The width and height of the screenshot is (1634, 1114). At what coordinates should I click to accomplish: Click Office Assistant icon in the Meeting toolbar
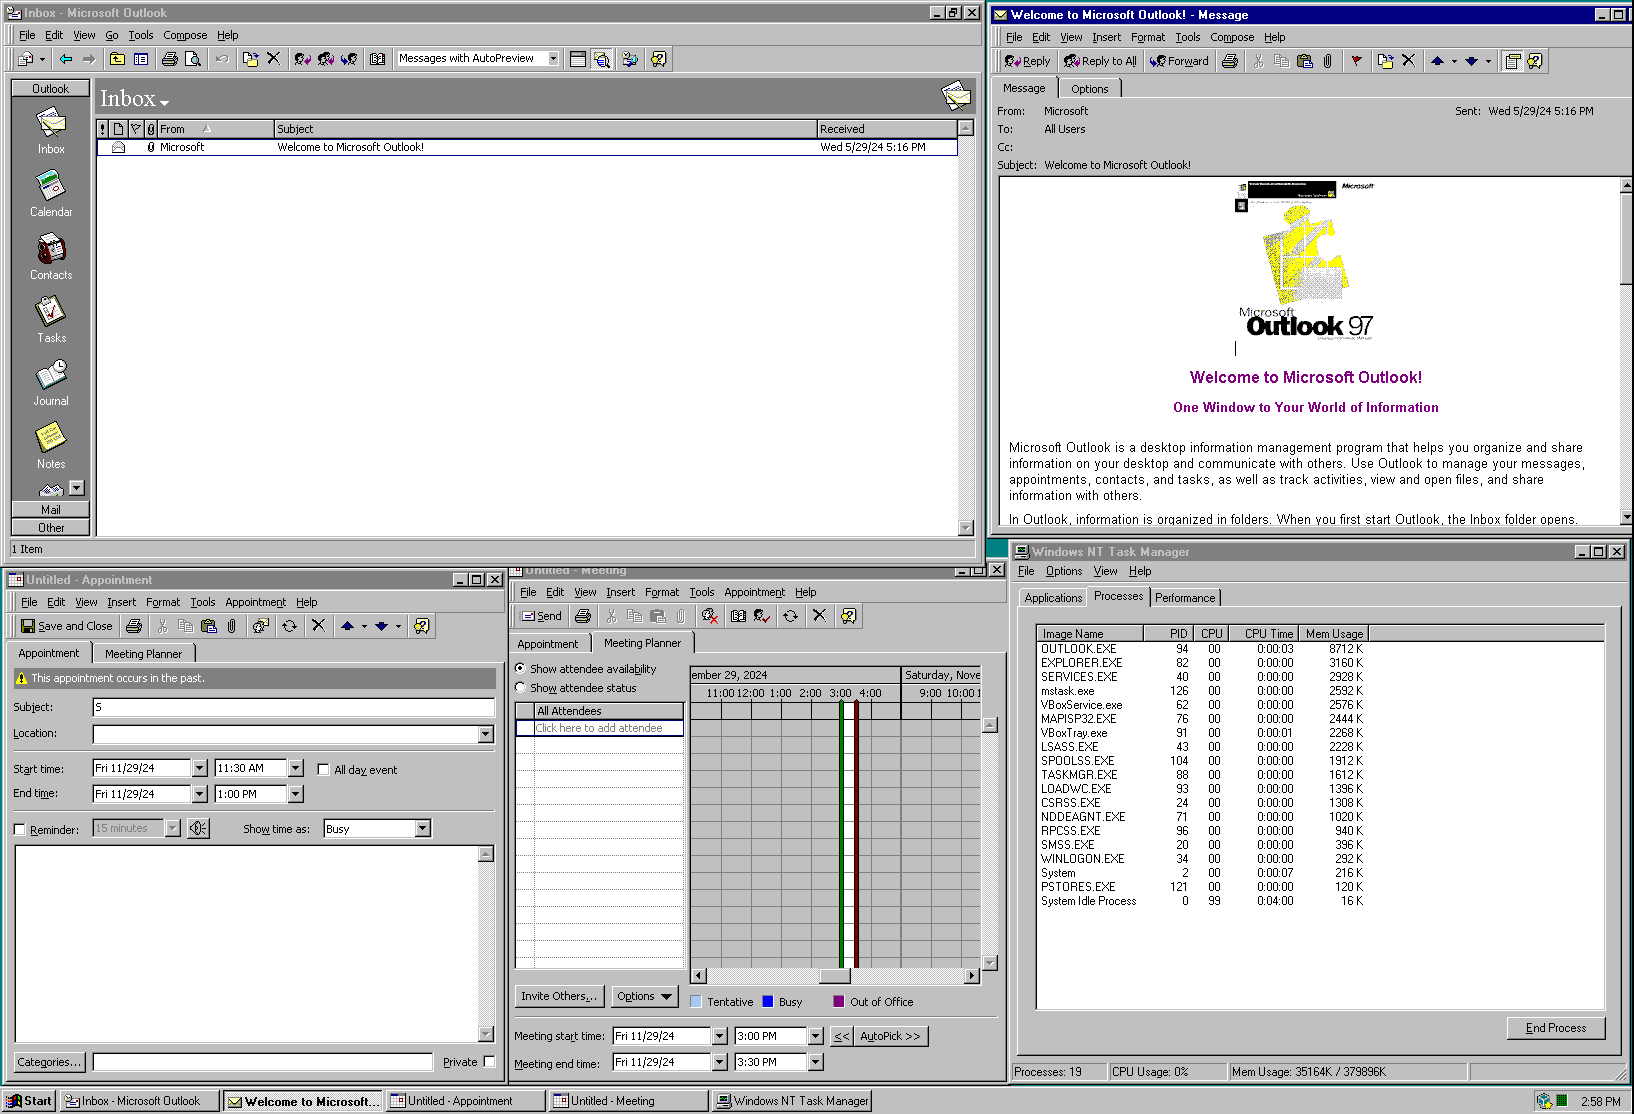point(848,616)
